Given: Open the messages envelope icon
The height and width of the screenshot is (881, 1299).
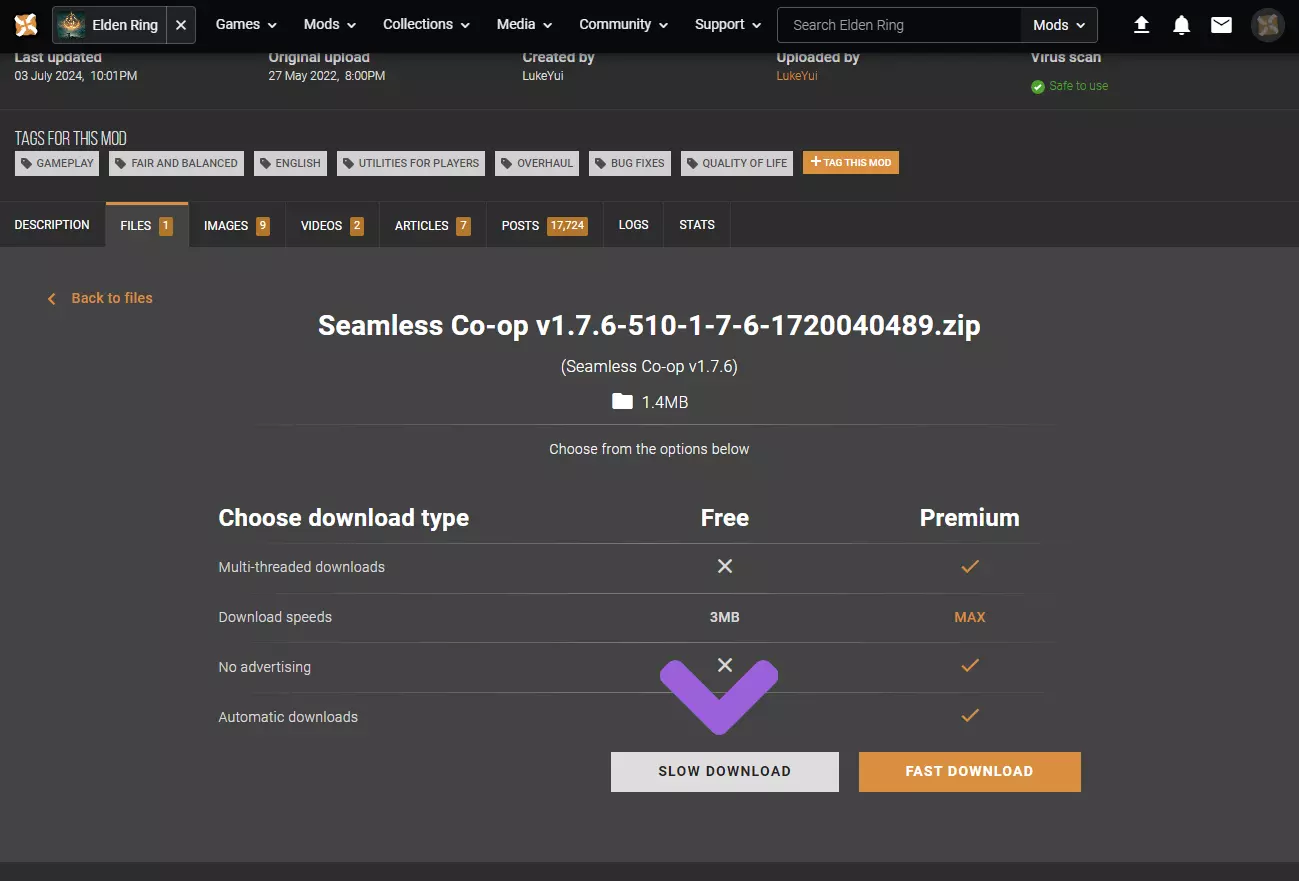Looking at the screenshot, I should (x=1221, y=25).
